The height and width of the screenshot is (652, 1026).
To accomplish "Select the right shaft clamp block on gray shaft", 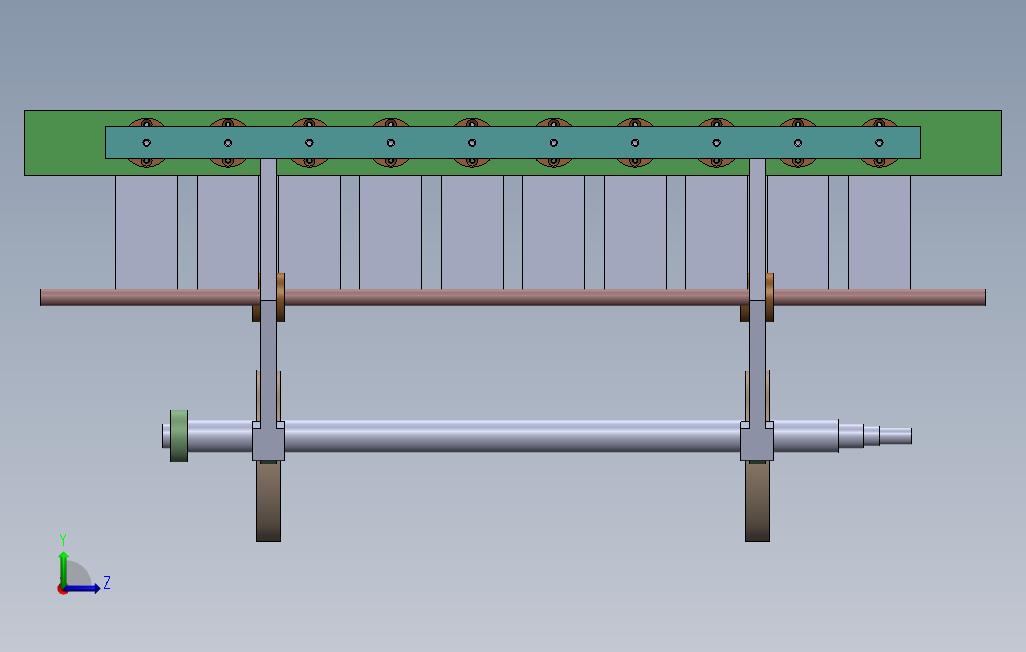I will coord(757,442).
